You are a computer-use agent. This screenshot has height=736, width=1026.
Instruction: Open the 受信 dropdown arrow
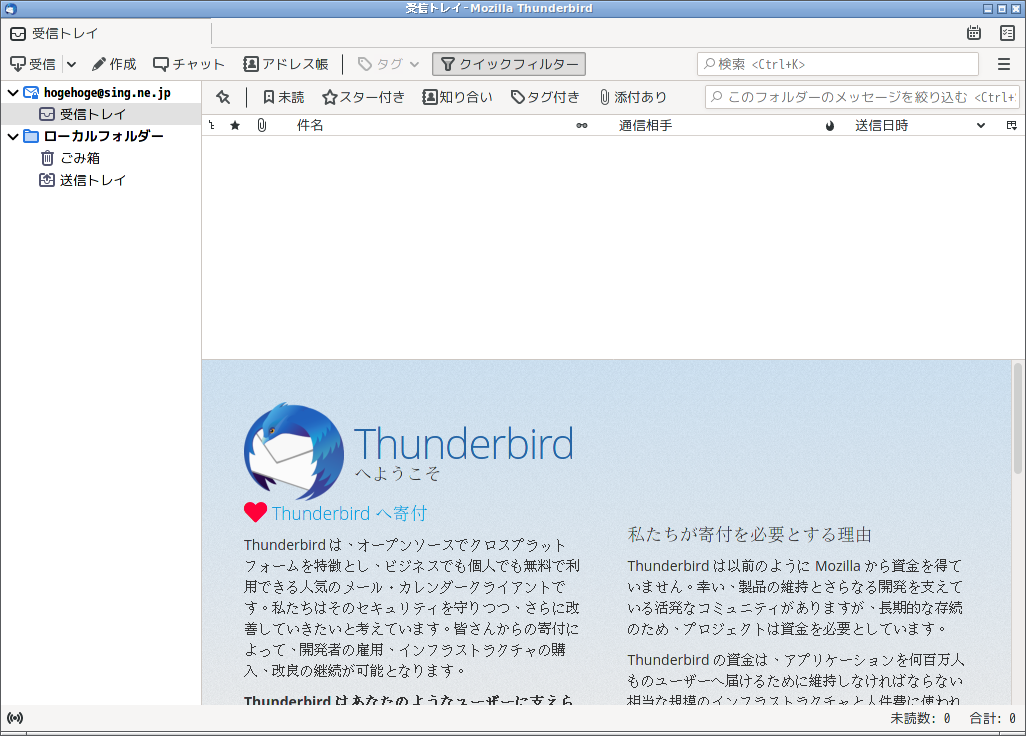coord(71,64)
